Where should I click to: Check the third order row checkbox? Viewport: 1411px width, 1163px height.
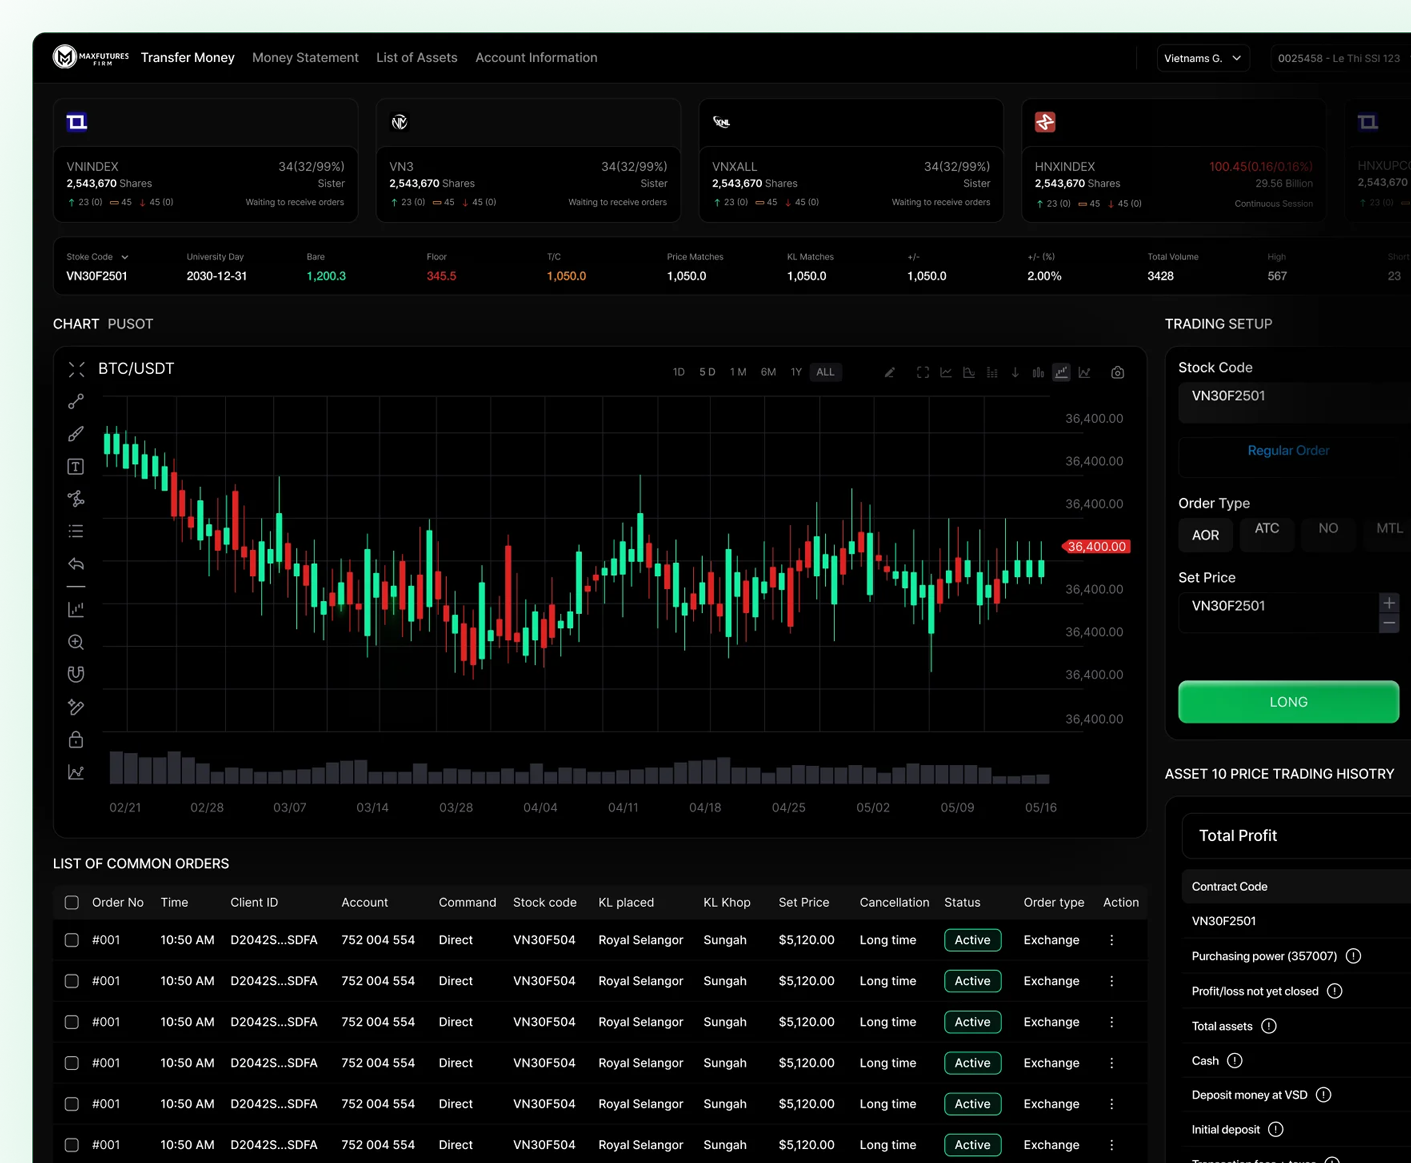point(72,1022)
